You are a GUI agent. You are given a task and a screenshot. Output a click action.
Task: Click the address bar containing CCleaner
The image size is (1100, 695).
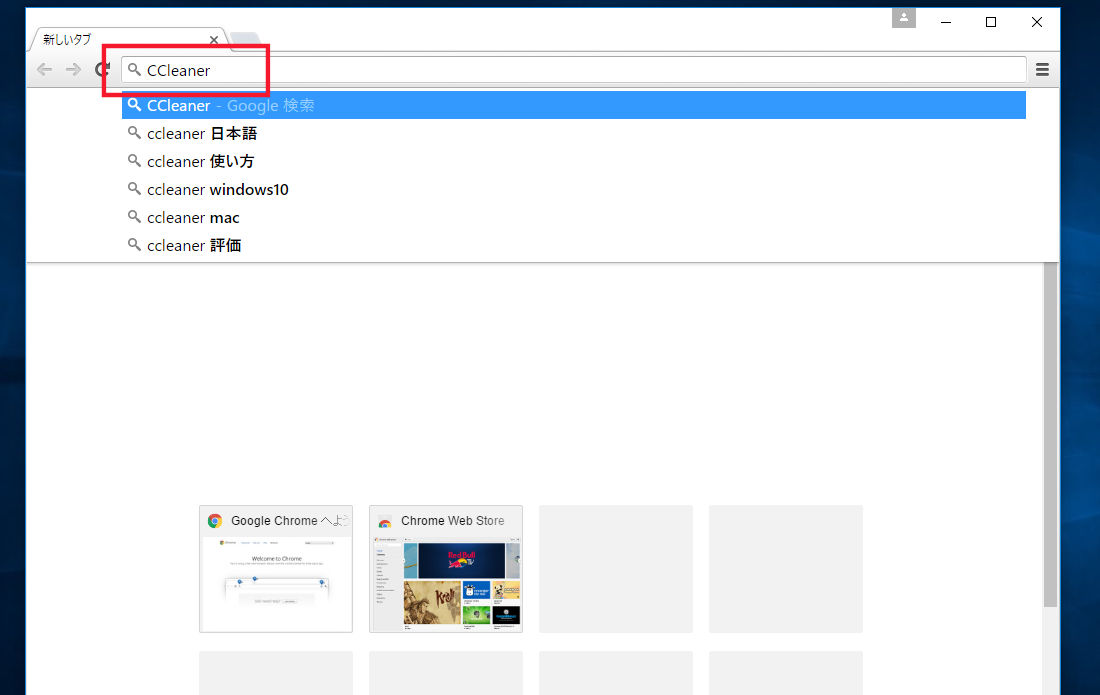click(574, 70)
